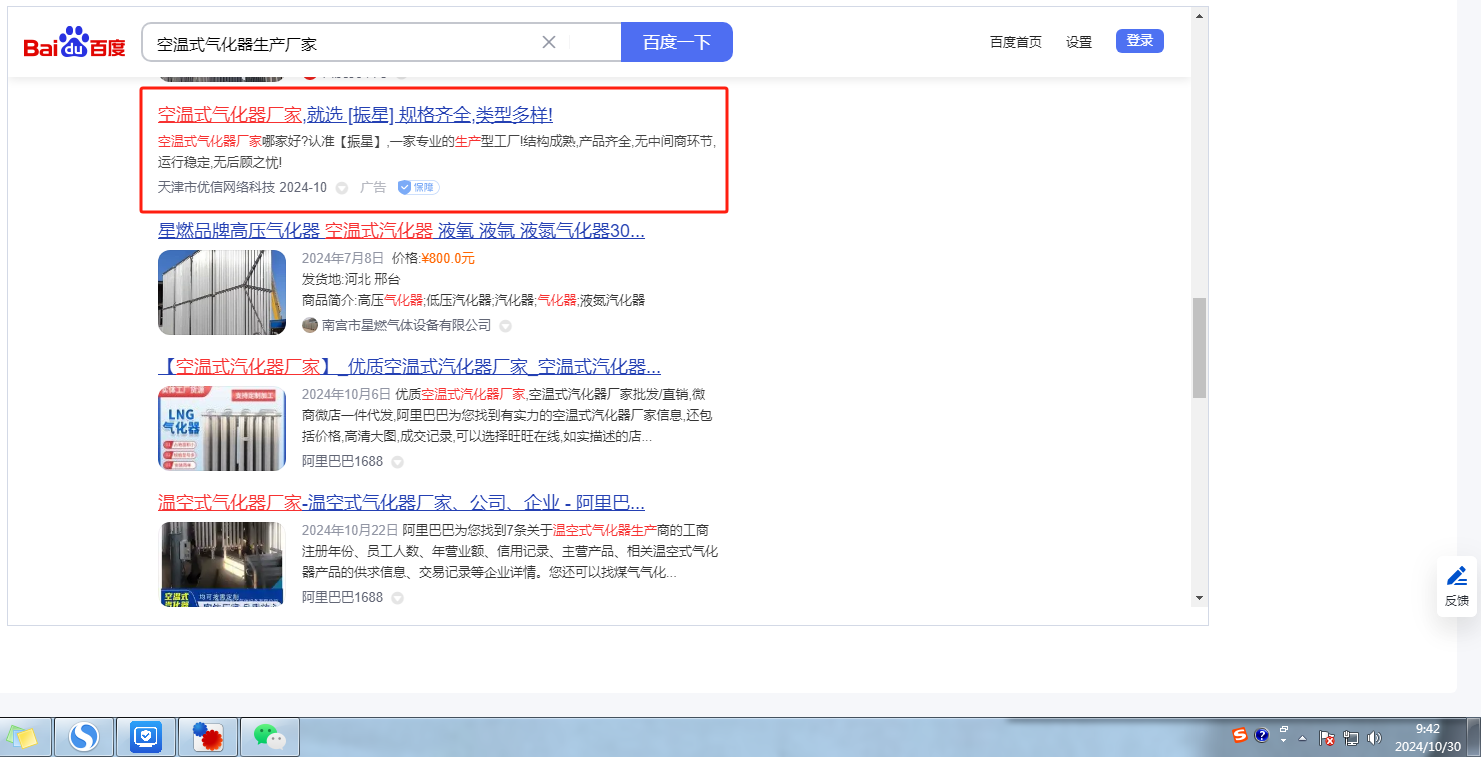
Task: Clear the search box with the X icon
Action: point(549,42)
